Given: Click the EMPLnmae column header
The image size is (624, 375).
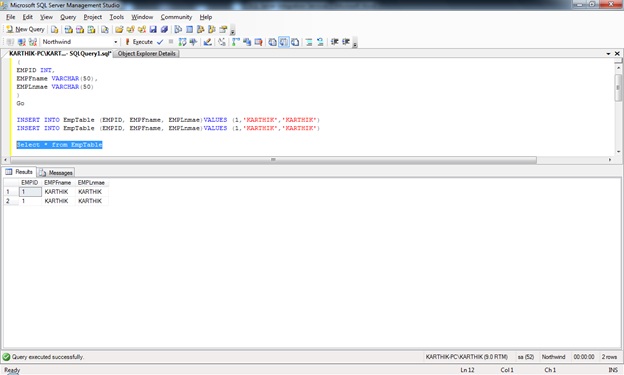Looking at the screenshot, I should coord(91,183).
